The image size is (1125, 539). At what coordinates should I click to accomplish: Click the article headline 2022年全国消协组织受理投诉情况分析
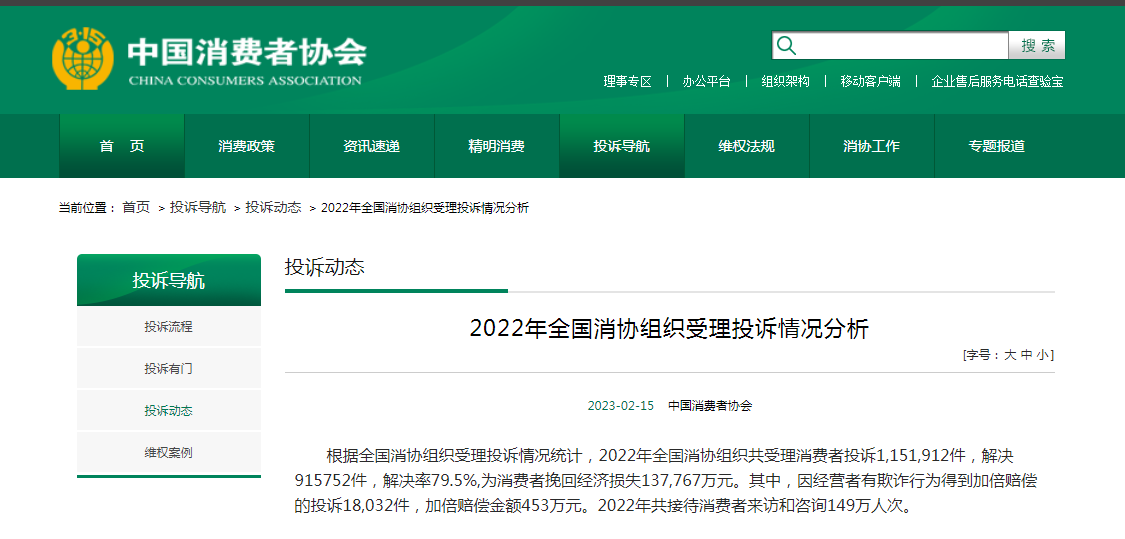669,329
